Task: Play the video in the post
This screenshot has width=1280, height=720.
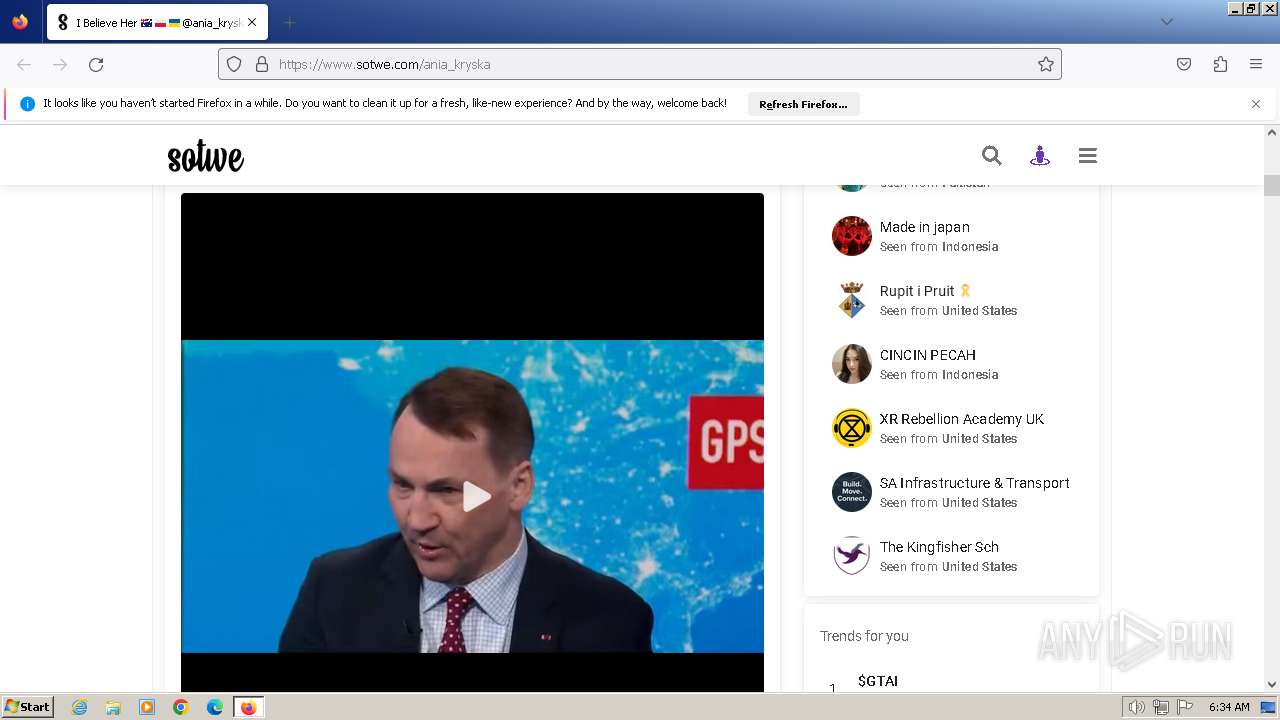Action: (476, 496)
